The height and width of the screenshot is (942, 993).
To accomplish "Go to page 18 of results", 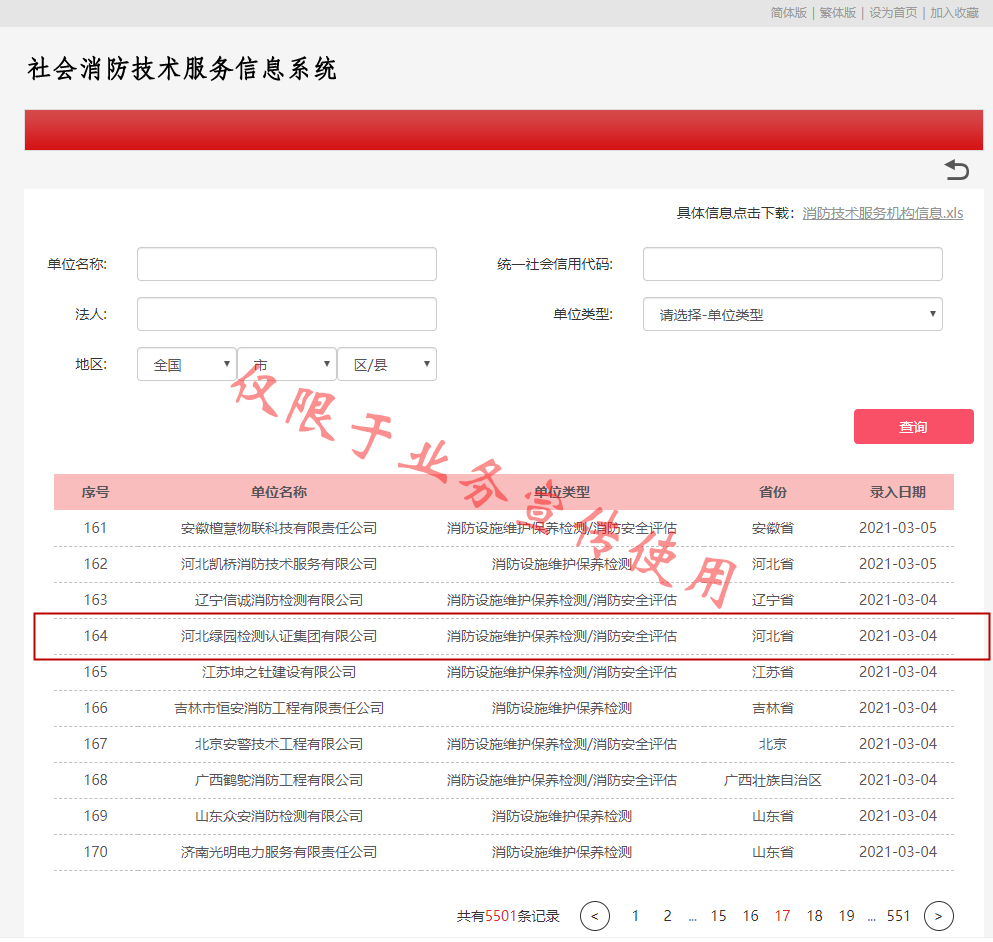I will (814, 915).
